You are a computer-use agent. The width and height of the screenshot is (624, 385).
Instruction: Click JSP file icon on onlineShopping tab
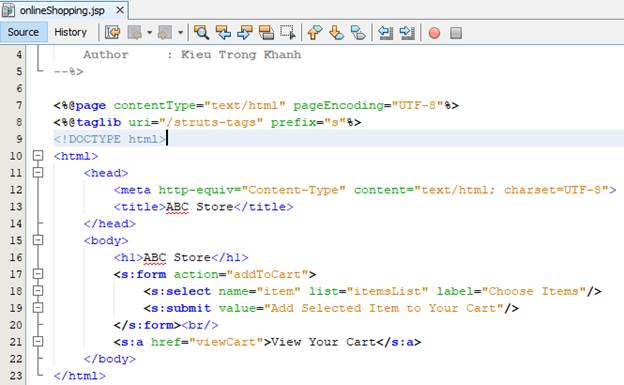pos(8,10)
